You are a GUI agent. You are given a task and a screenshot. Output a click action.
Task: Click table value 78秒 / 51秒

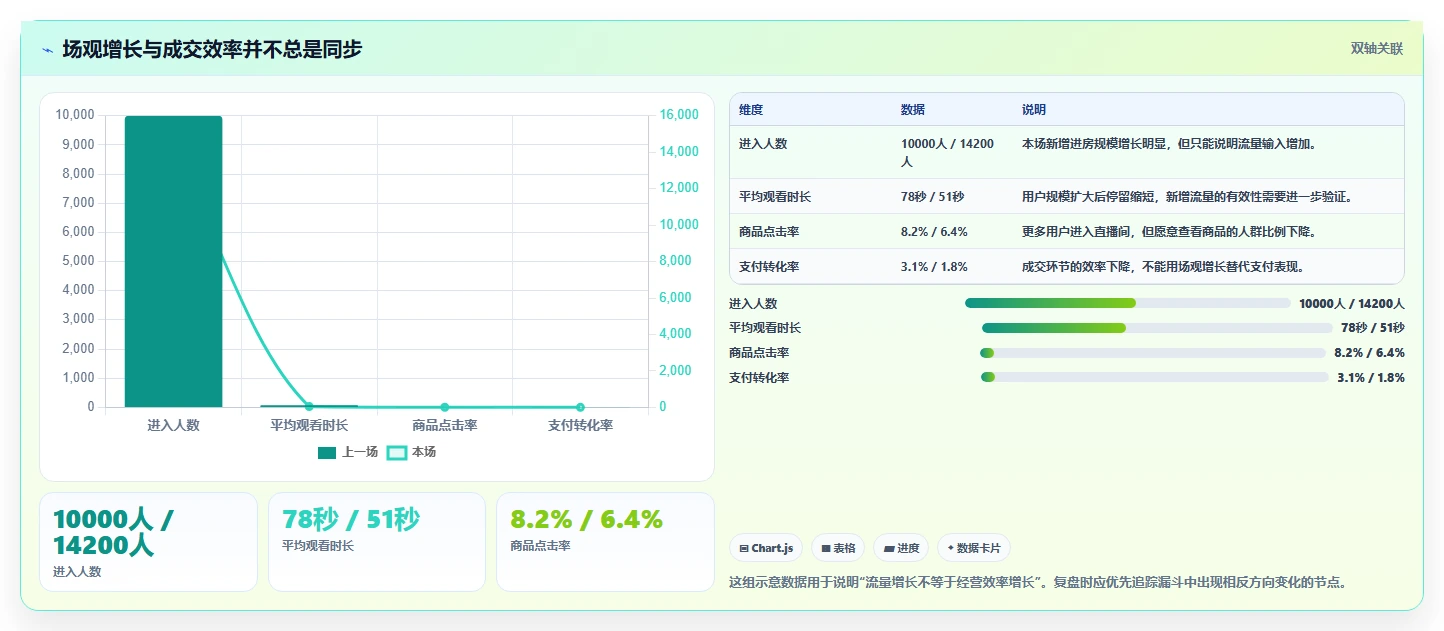tap(933, 197)
